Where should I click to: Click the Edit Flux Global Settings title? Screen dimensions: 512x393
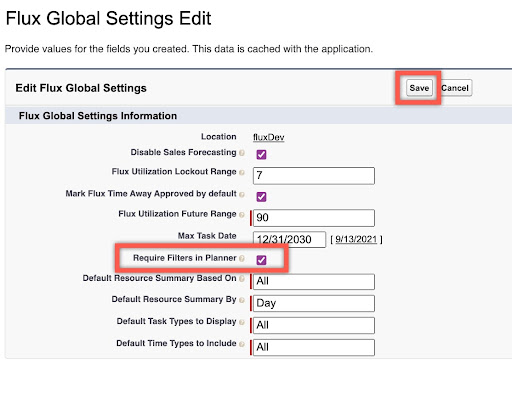pos(81,88)
